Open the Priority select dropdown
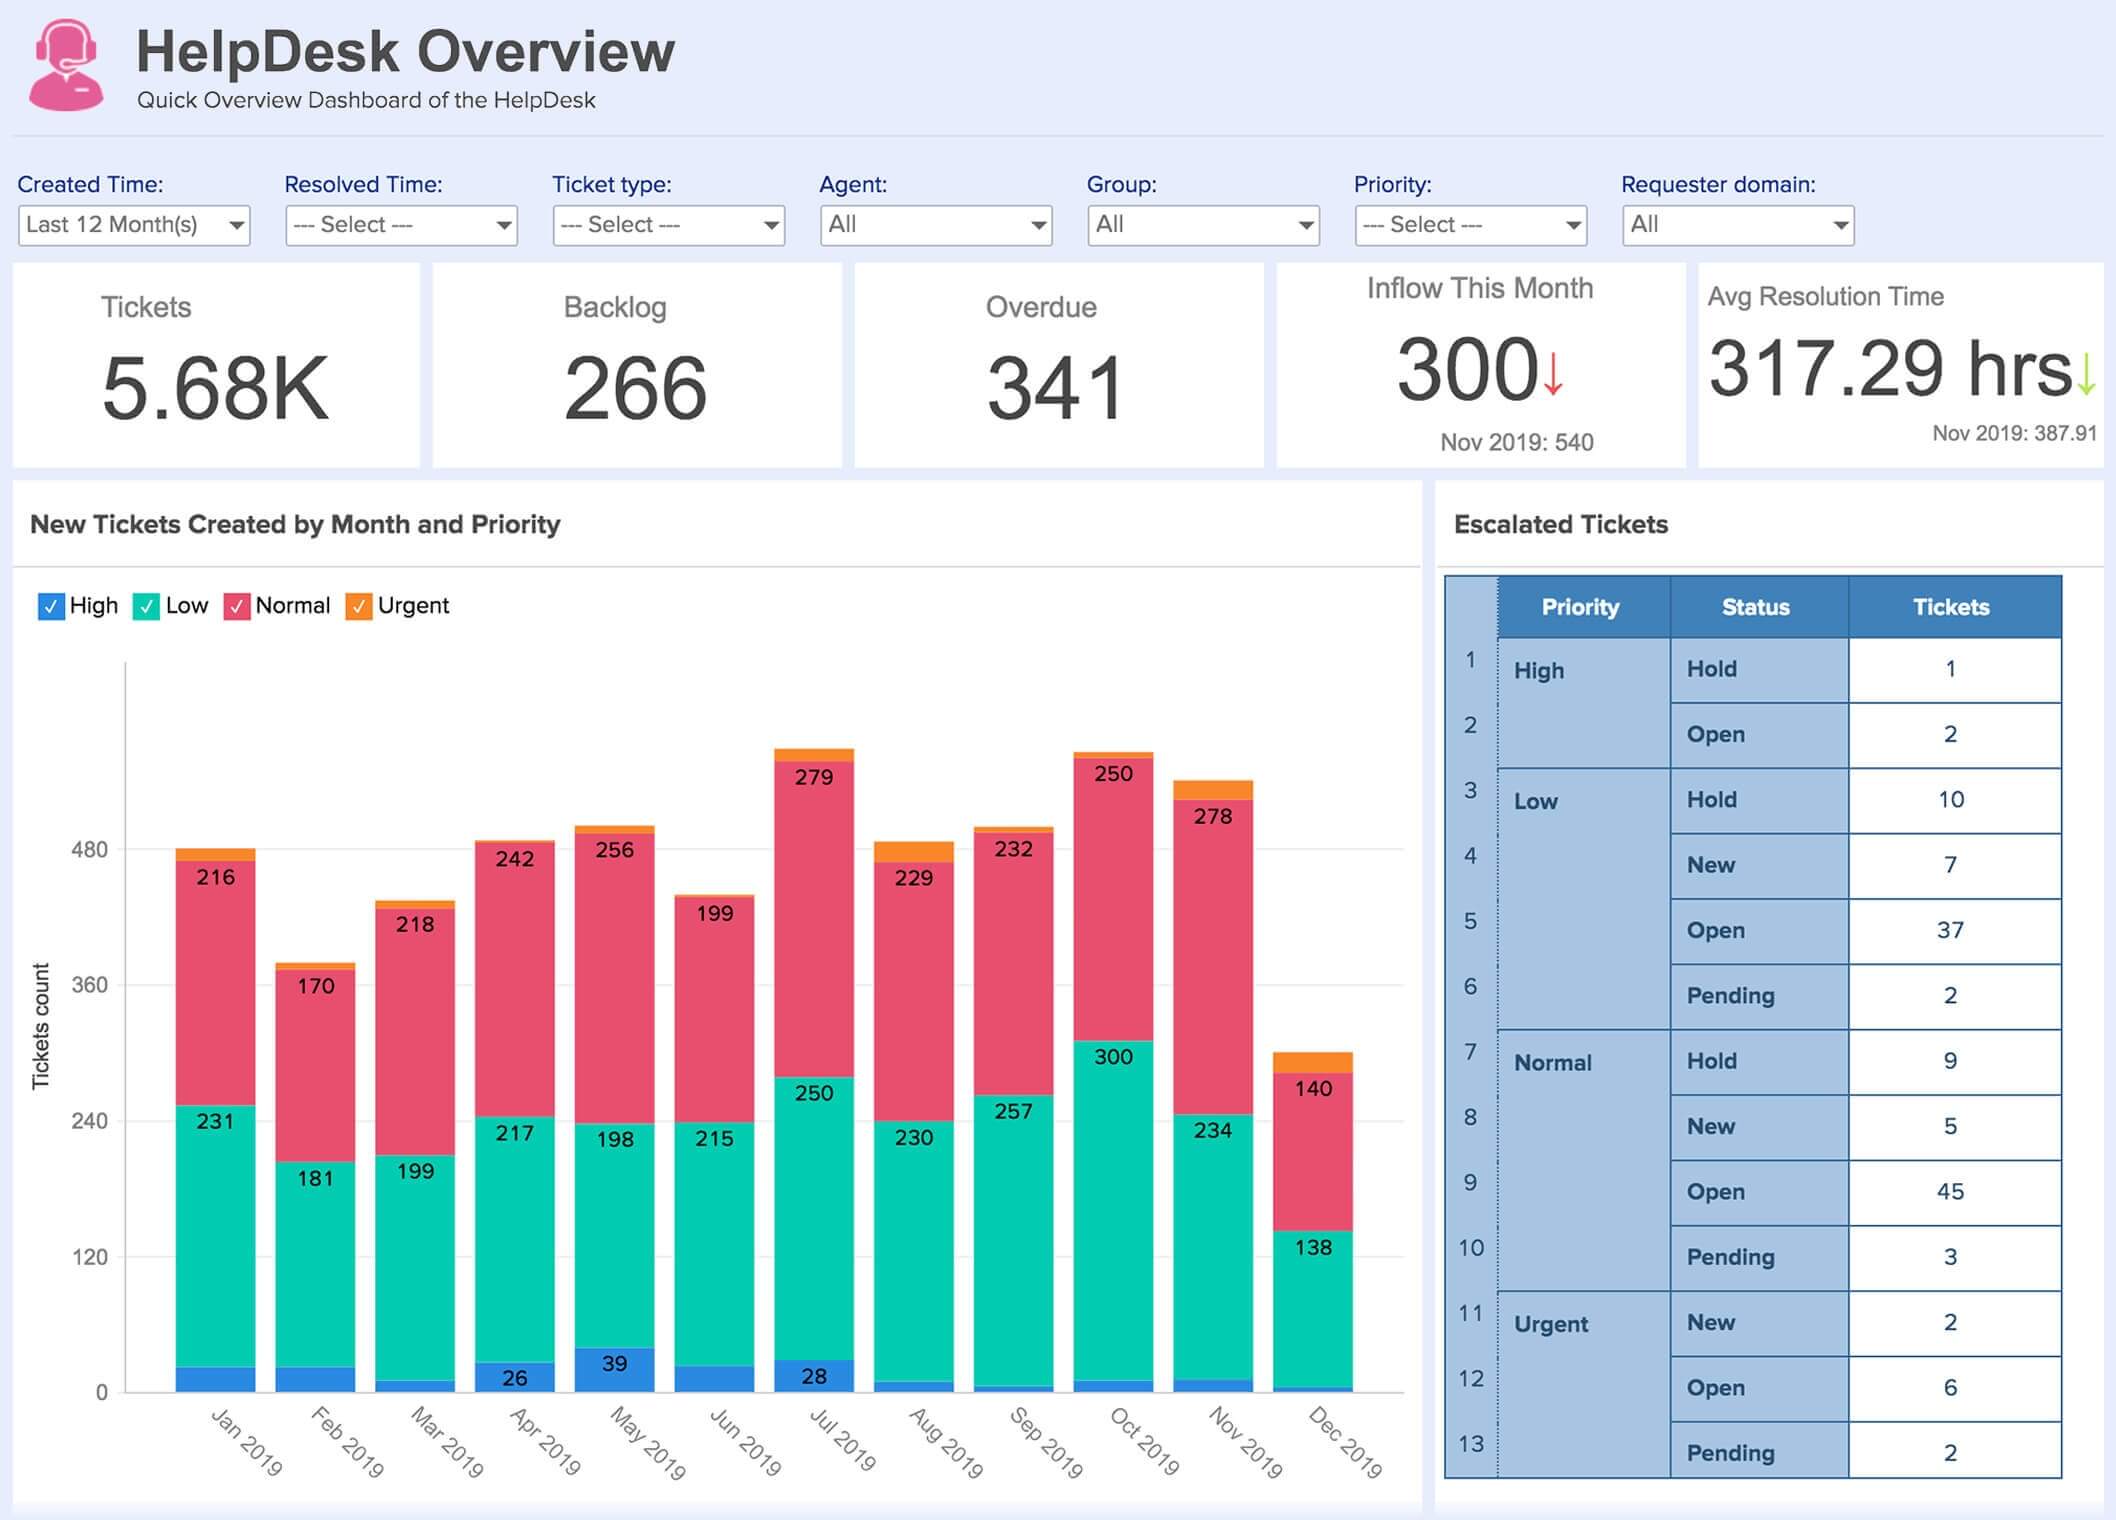Screen dimensions: 2116x1520 tap(1470, 224)
